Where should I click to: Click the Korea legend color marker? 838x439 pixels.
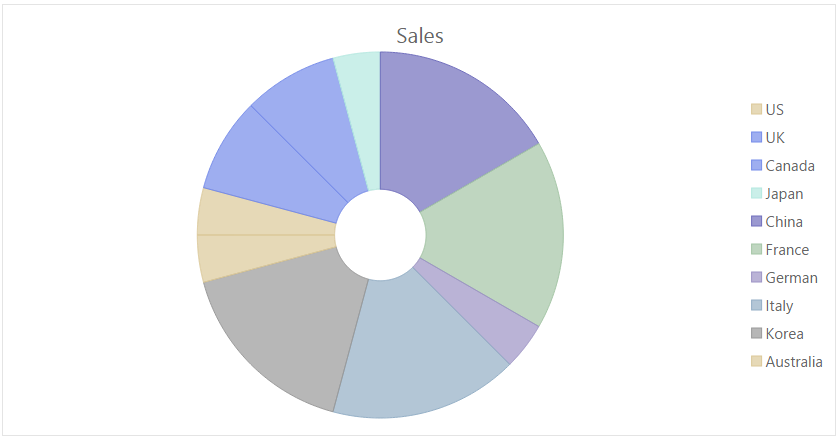pyautogui.click(x=756, y=333)
